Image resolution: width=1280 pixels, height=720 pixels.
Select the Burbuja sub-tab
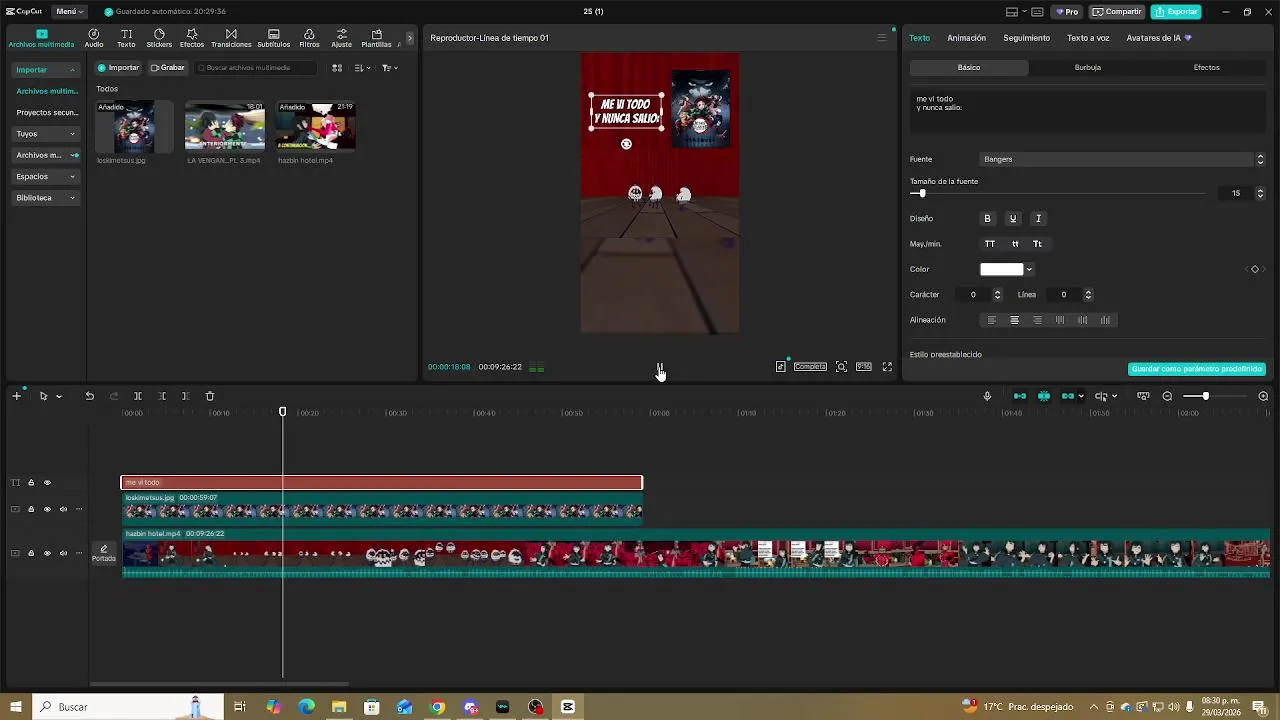coord(1088,67)
